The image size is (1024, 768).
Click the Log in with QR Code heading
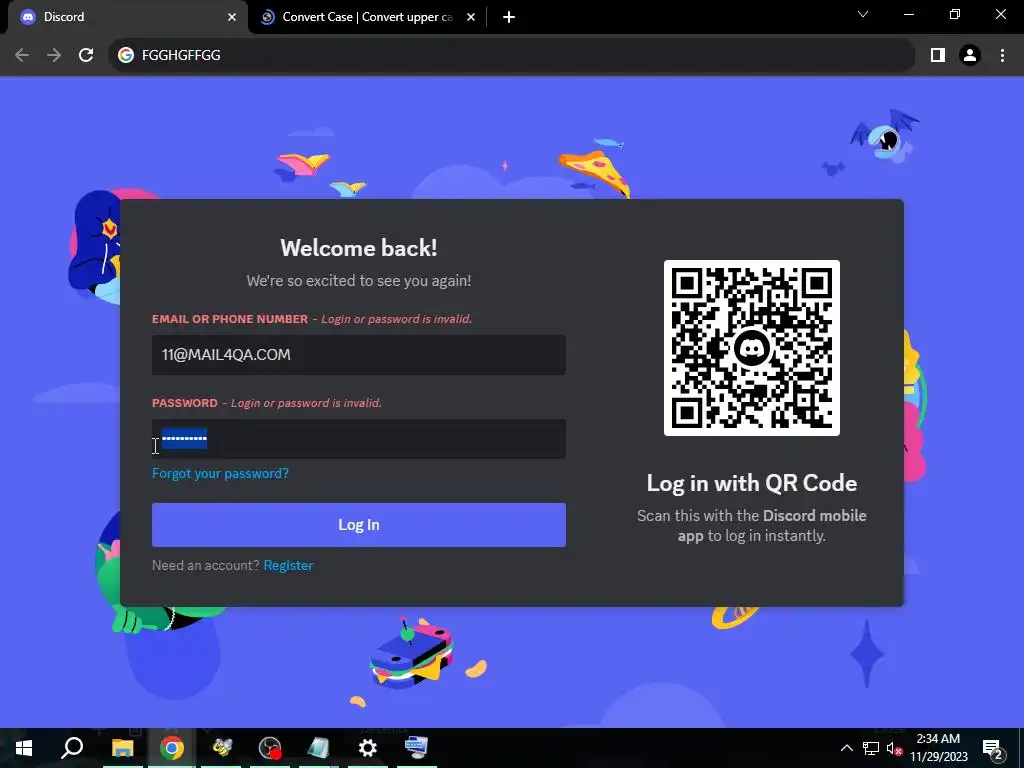[x=752, y=483]
